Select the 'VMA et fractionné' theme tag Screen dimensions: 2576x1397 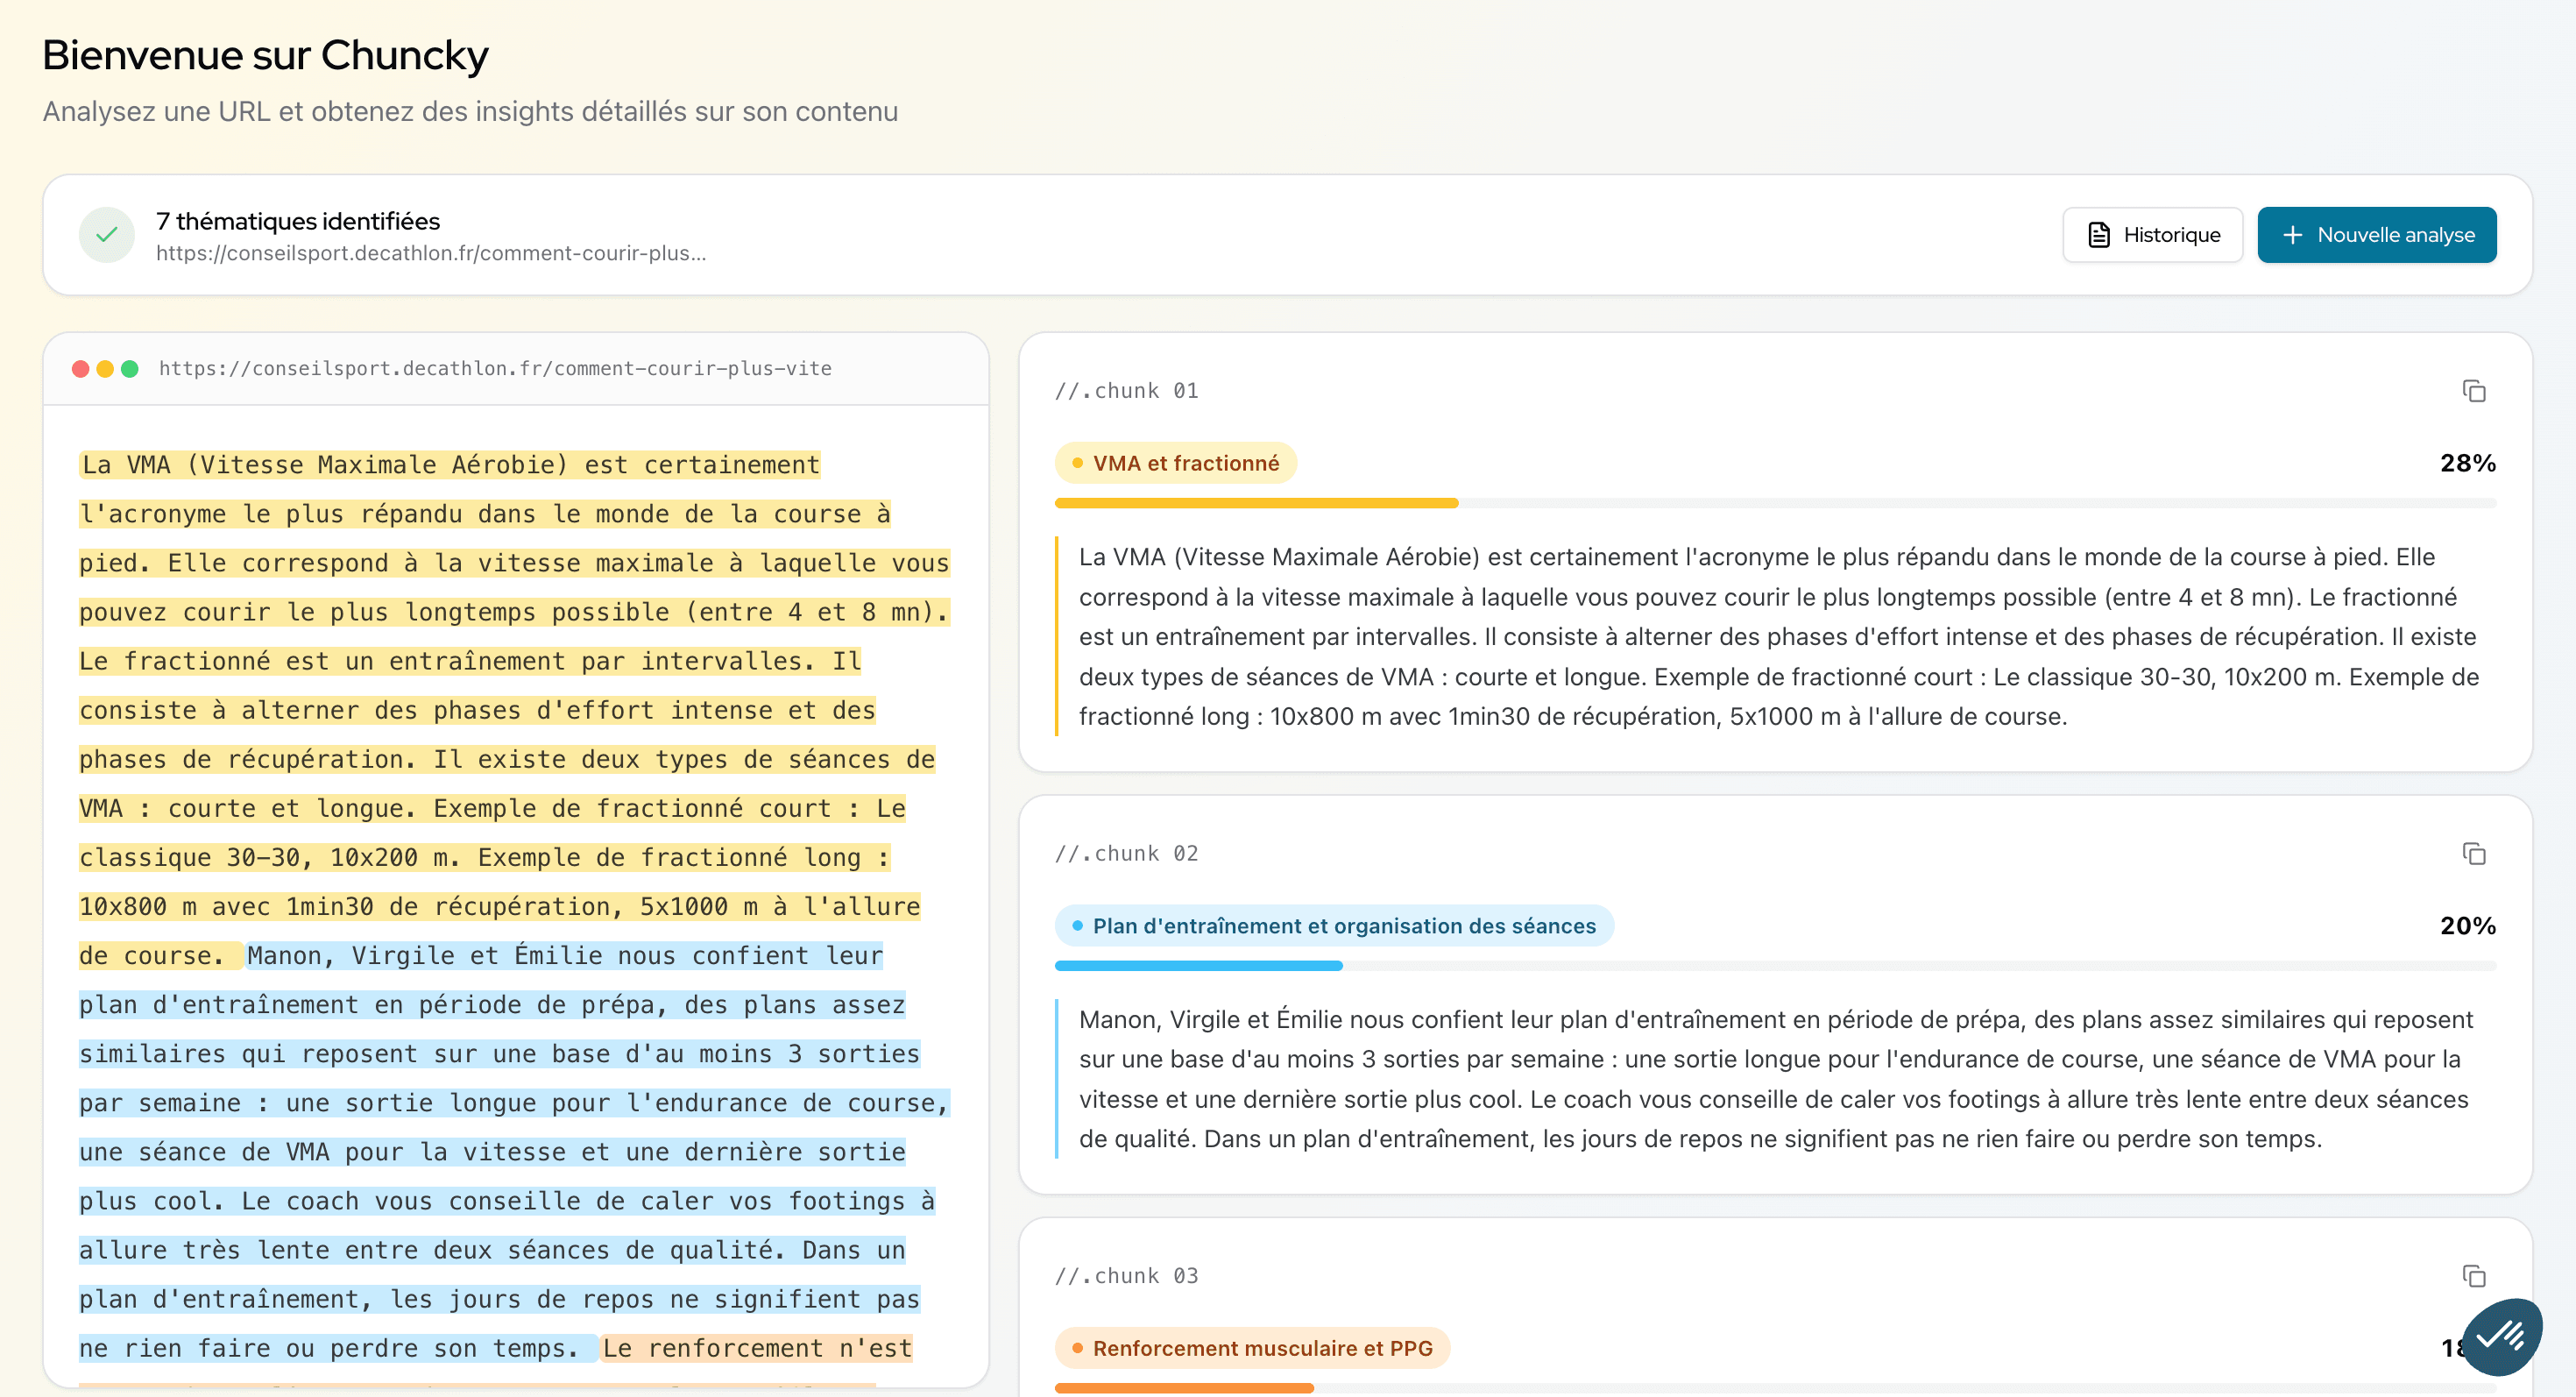click(x=1175, y=463)
